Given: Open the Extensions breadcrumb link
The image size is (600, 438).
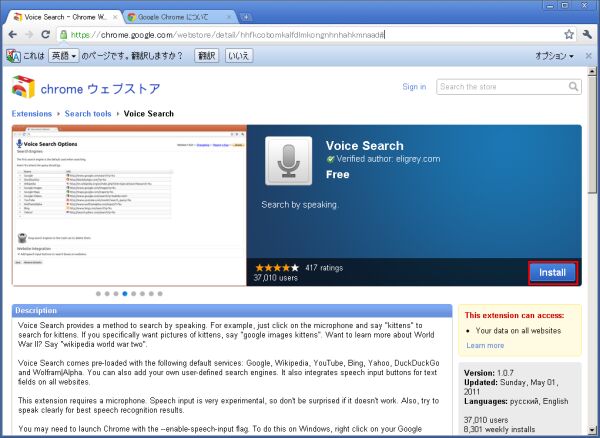Looking at the screenshot, I should [x=32, y=114].
